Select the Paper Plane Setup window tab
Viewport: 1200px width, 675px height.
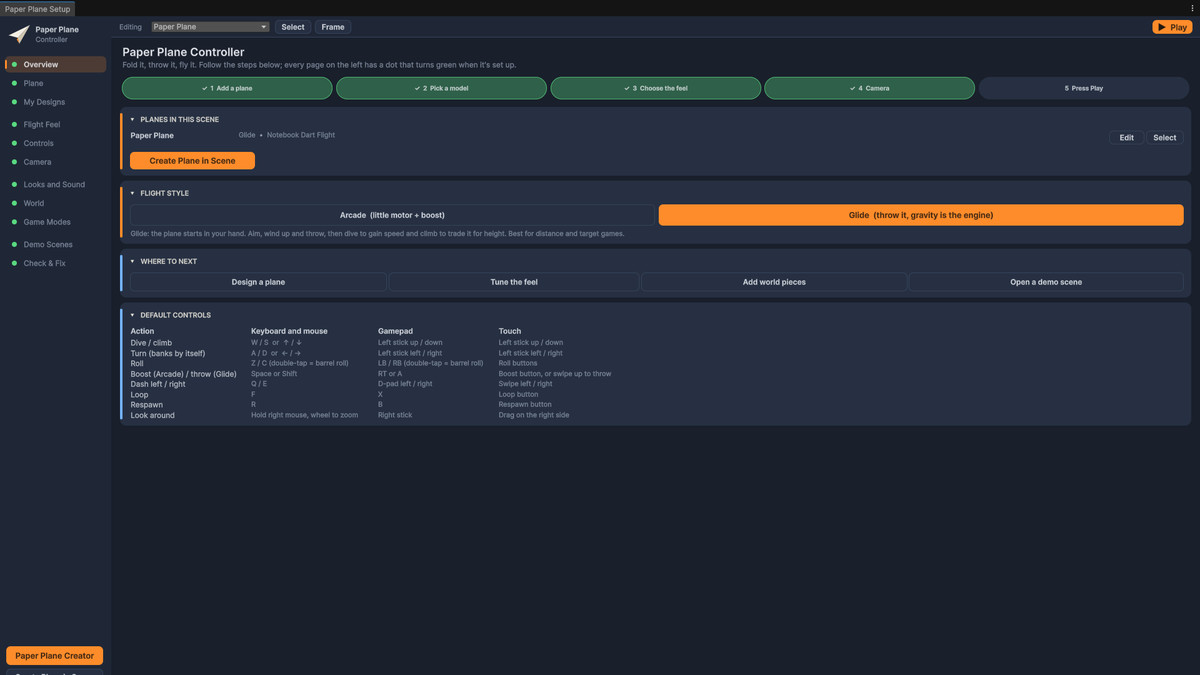pyautogui.click(x=37, y=9)
